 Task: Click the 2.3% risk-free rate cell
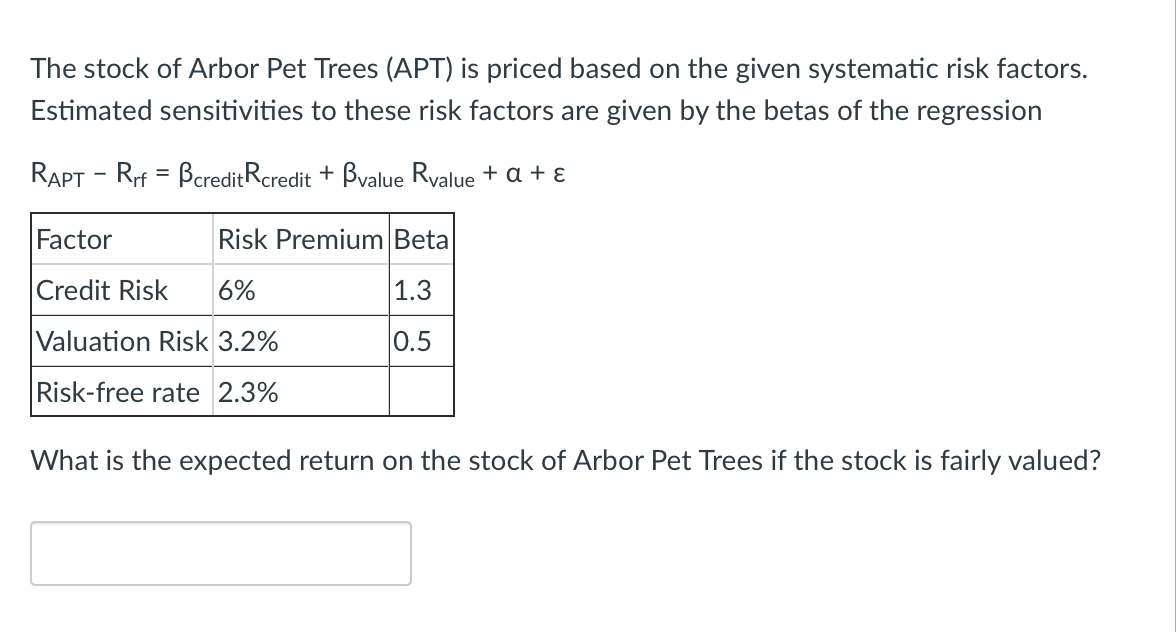tap(301, 391)
